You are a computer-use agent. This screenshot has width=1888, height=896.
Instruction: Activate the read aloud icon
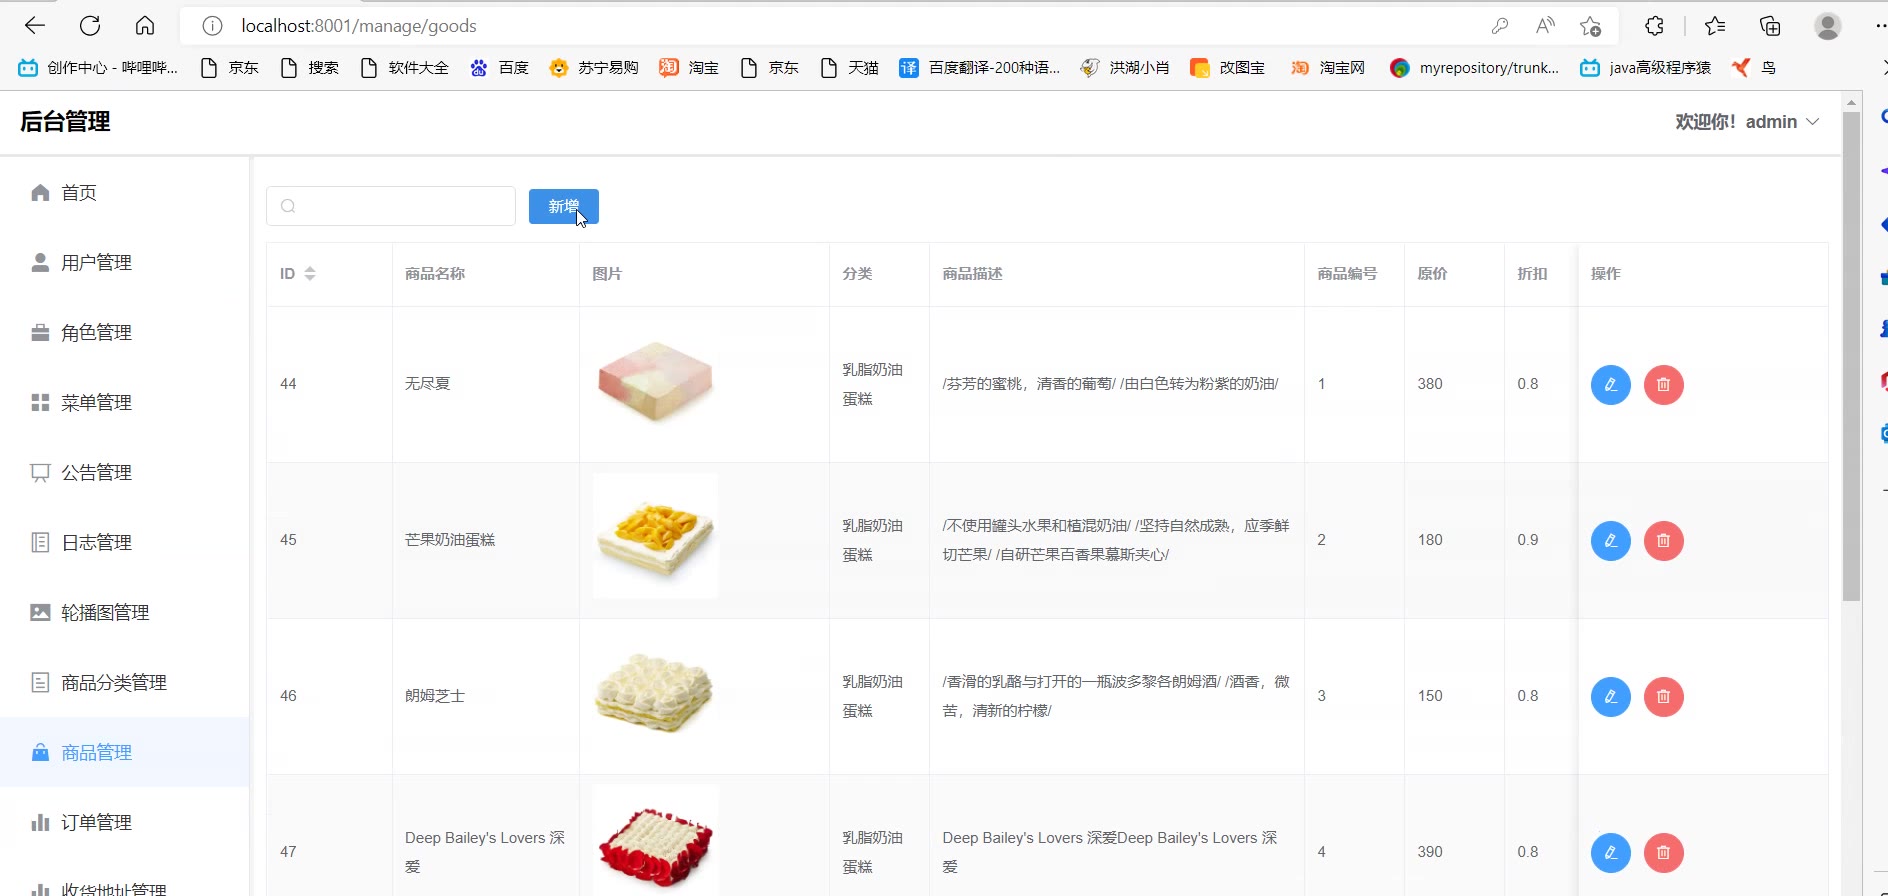(x=1545, y=26)
